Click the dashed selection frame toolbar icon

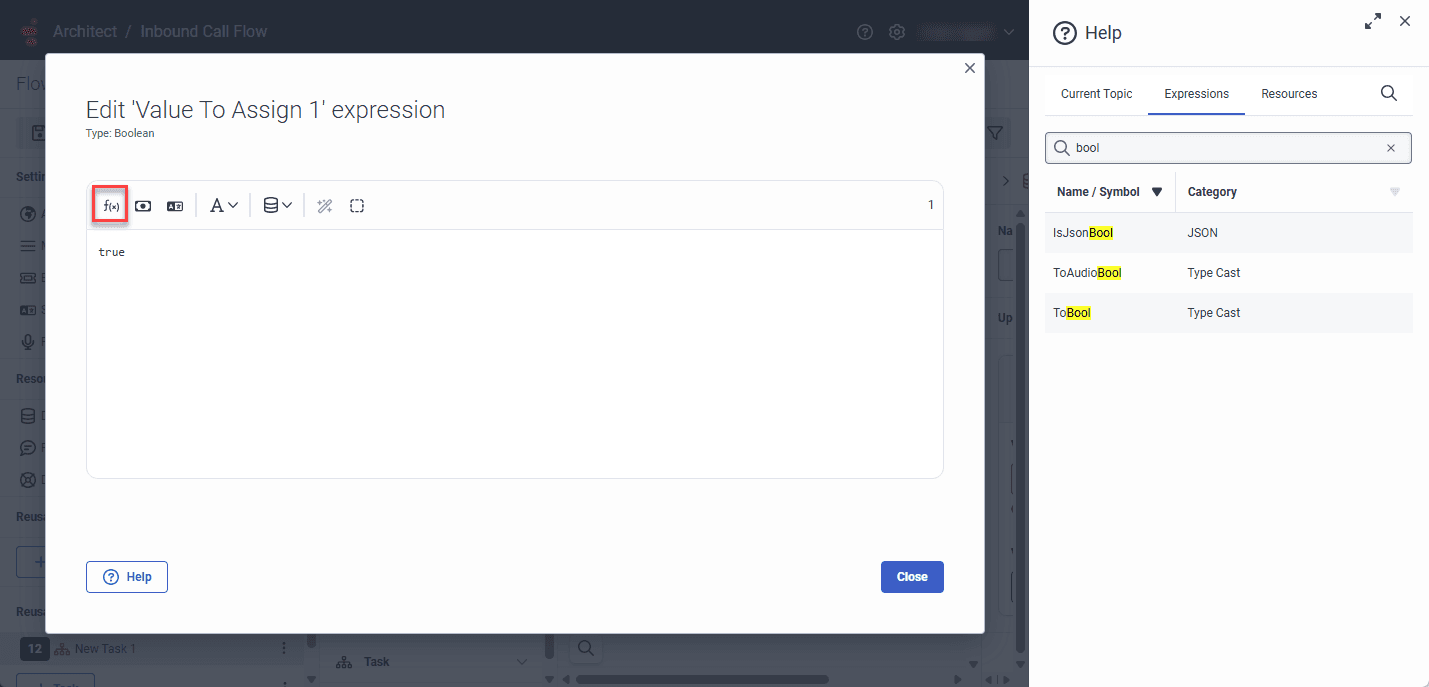[357, 205]
